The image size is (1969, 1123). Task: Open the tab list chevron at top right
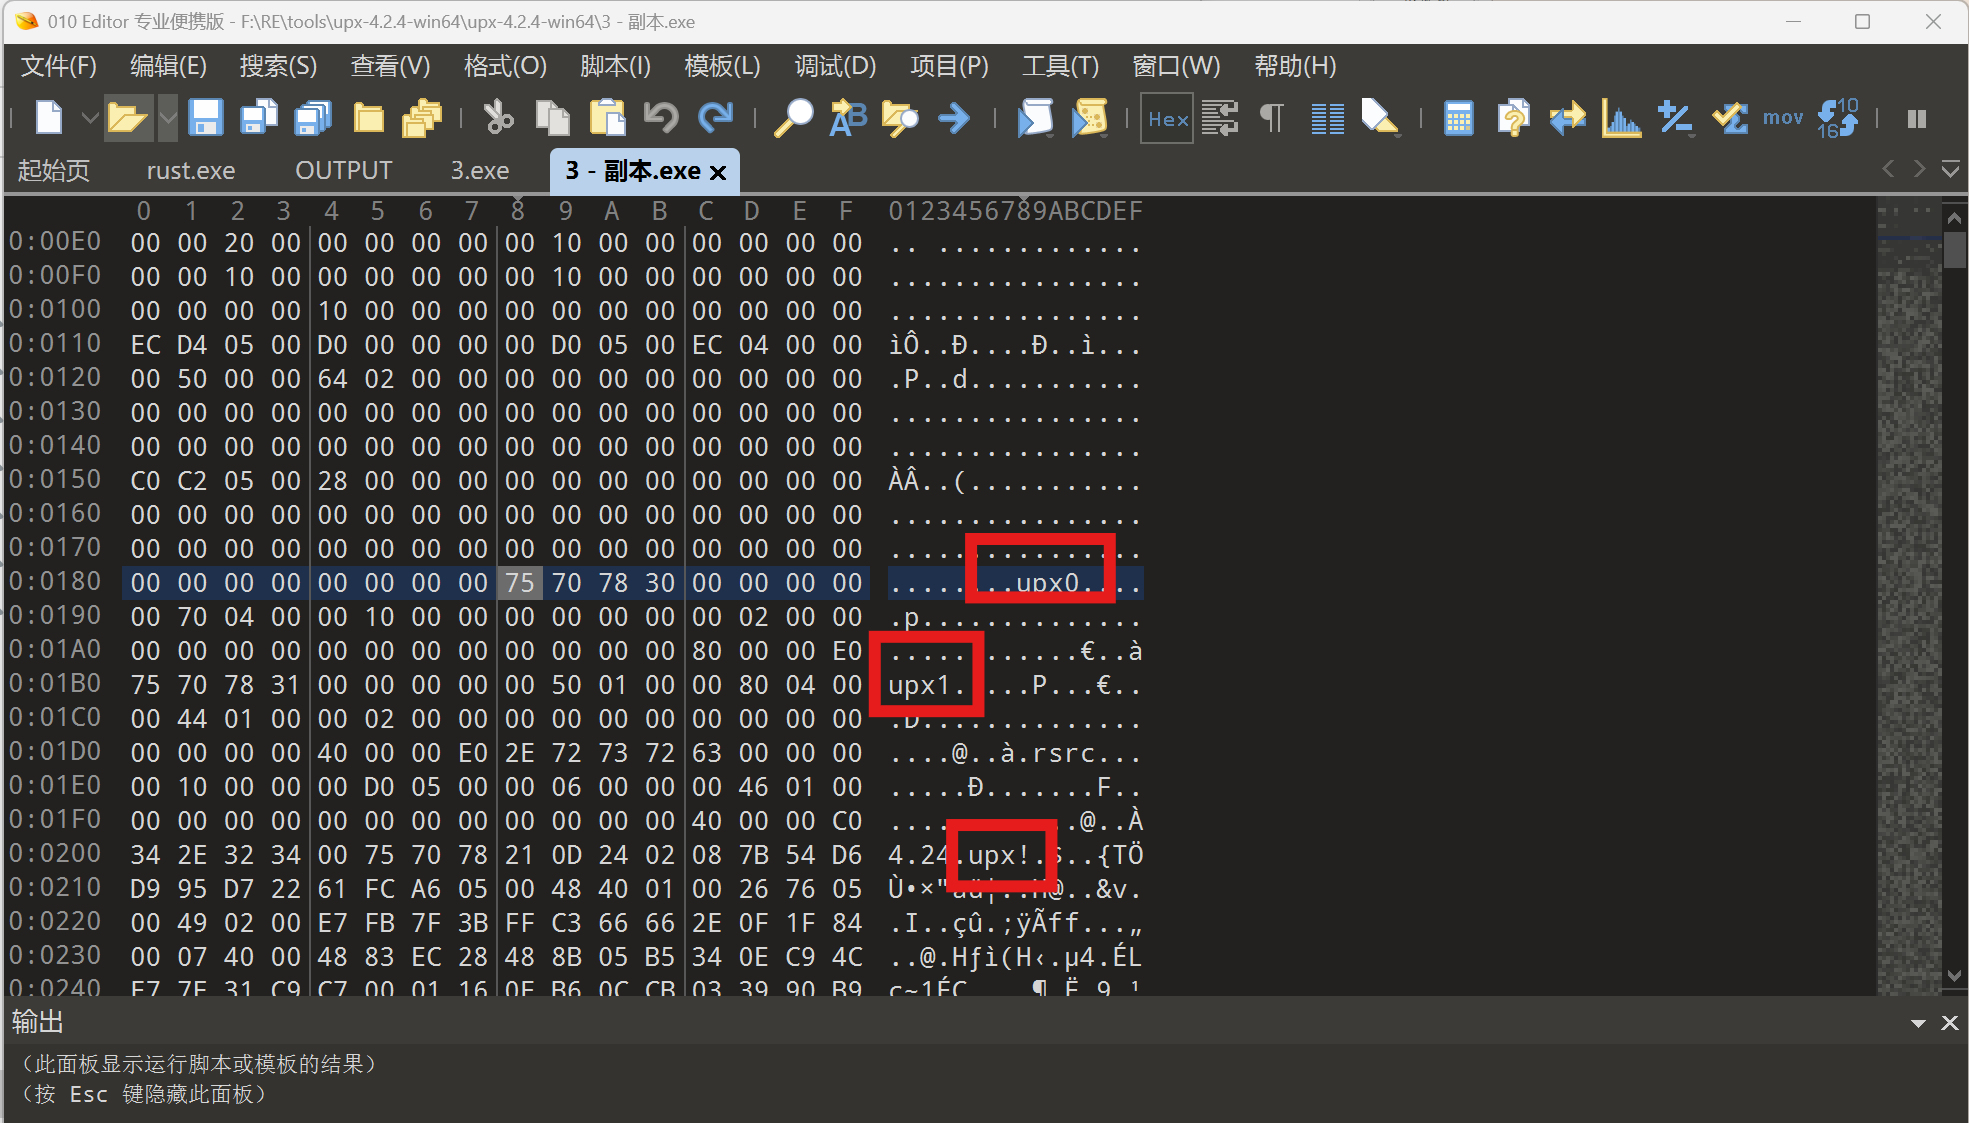1951,169
